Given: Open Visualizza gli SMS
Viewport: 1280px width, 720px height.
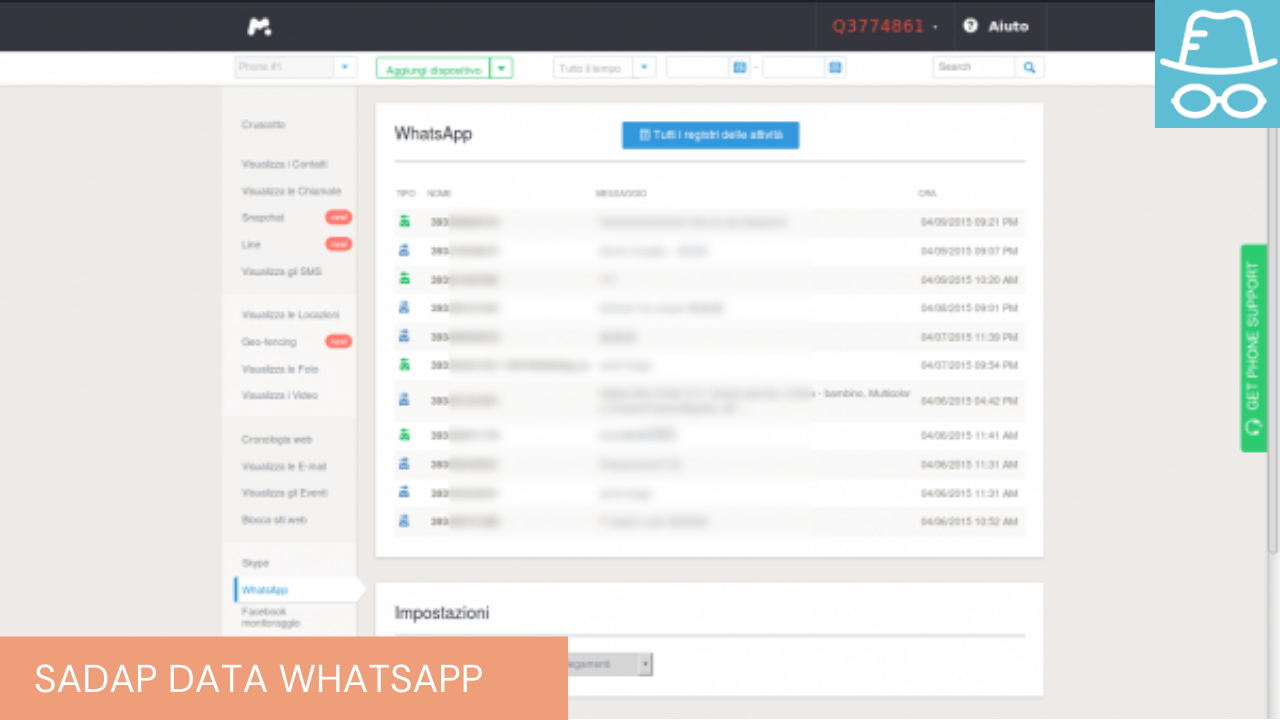Looking at the screenshot, I should click(x=281, y=271).
